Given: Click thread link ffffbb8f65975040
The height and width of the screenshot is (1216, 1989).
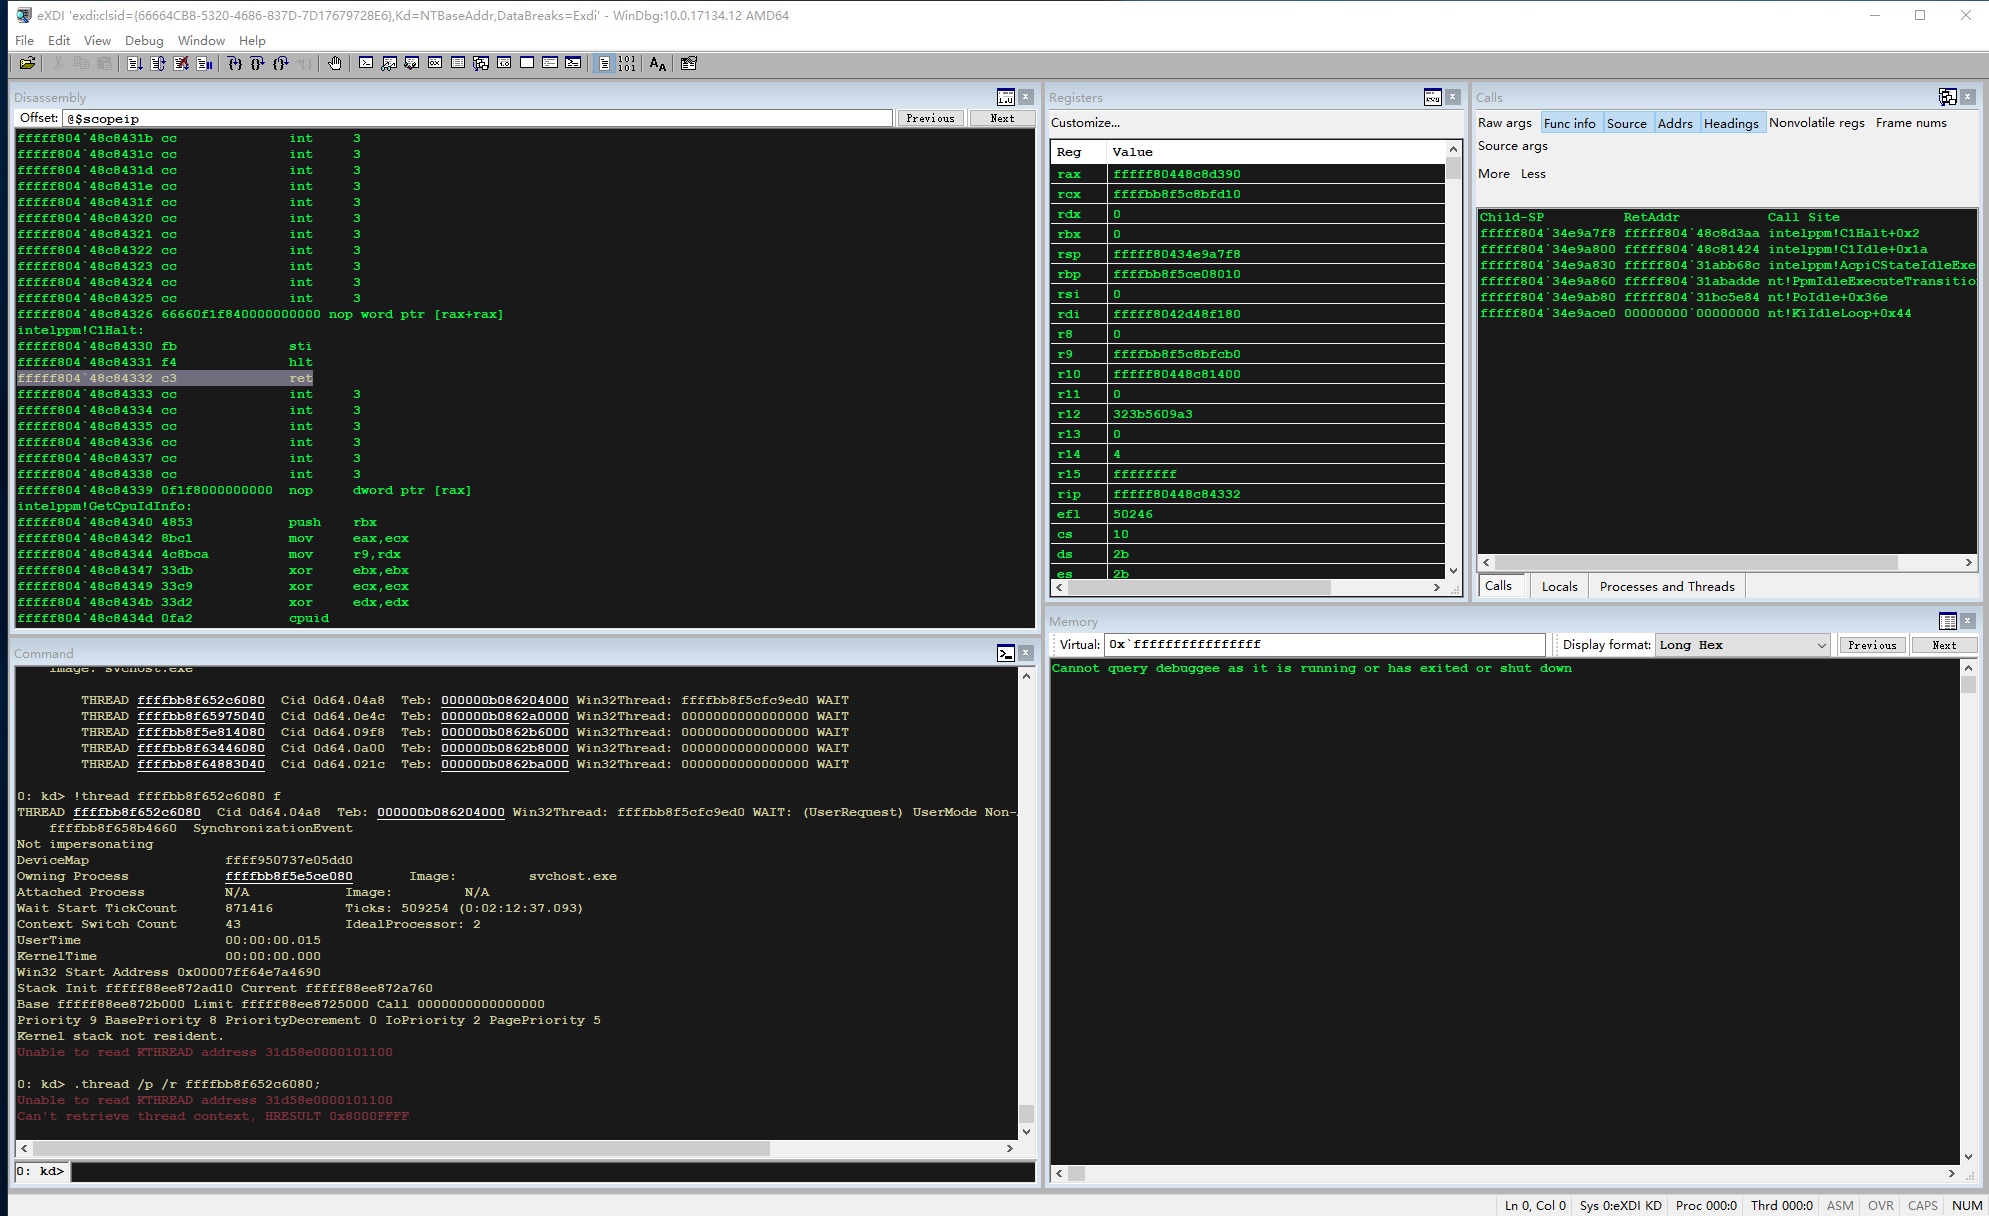Looking at the screenshot, I should click(x=201, y=716).
